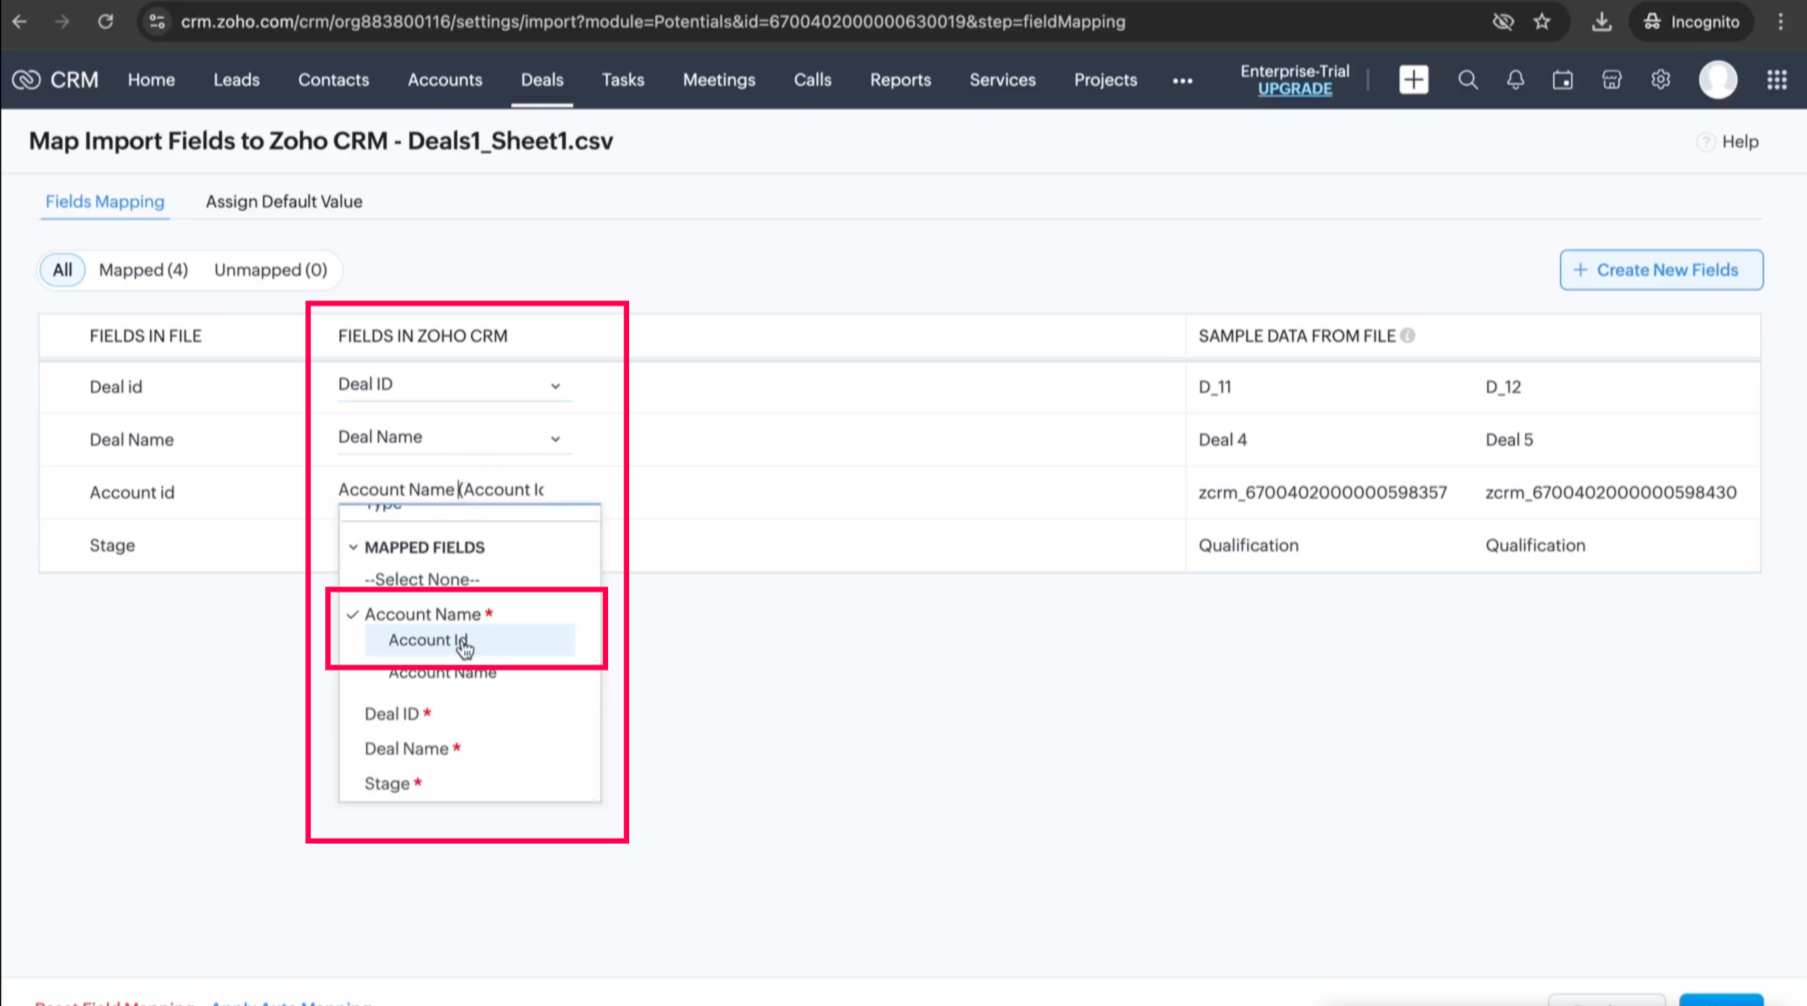Click the Zoho CRM logo icon
The width and height of the screenshot is (1807, 1006).
27,80
